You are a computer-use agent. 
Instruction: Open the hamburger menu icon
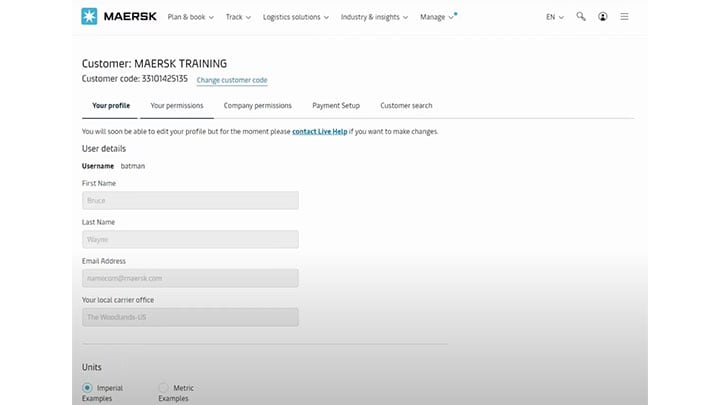[x=625, y=17]
